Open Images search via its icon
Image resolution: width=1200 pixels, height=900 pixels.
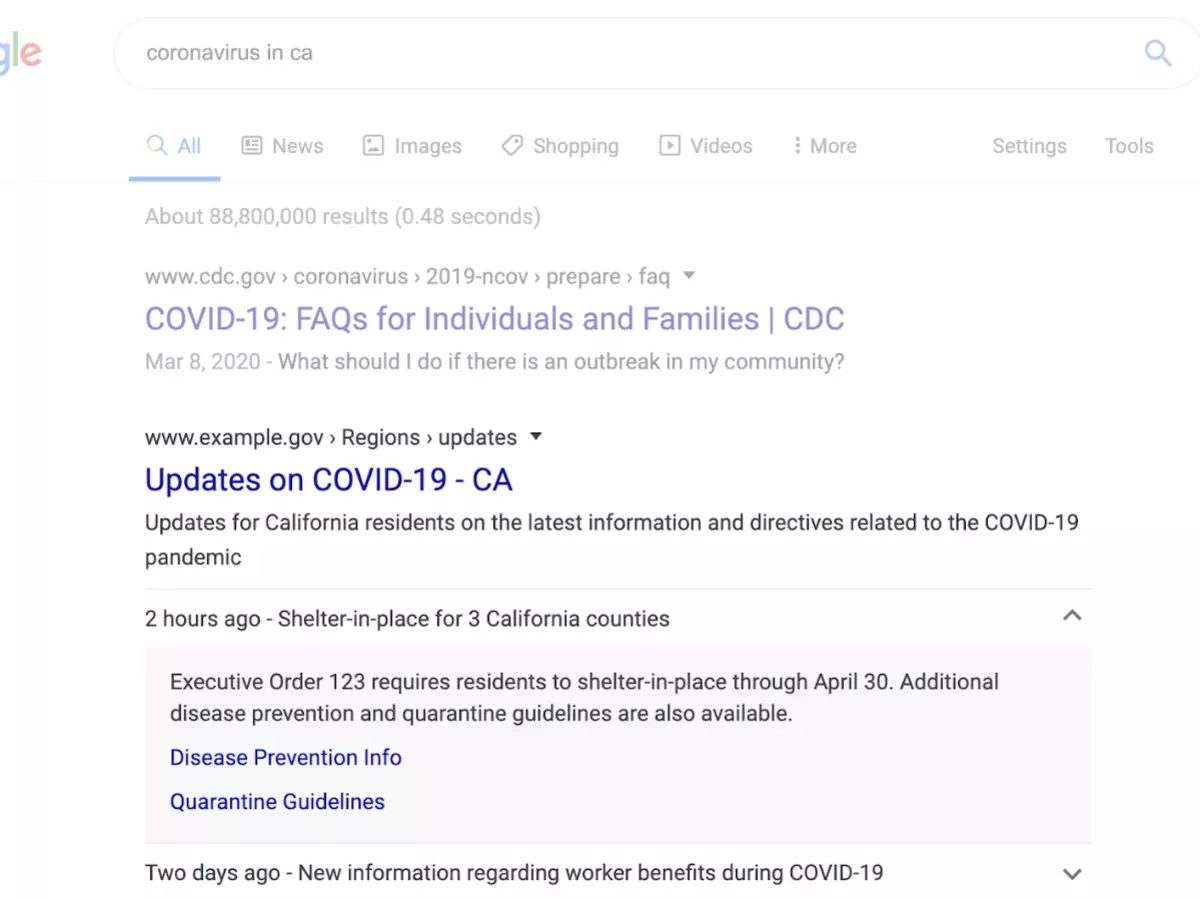point(372,145)
